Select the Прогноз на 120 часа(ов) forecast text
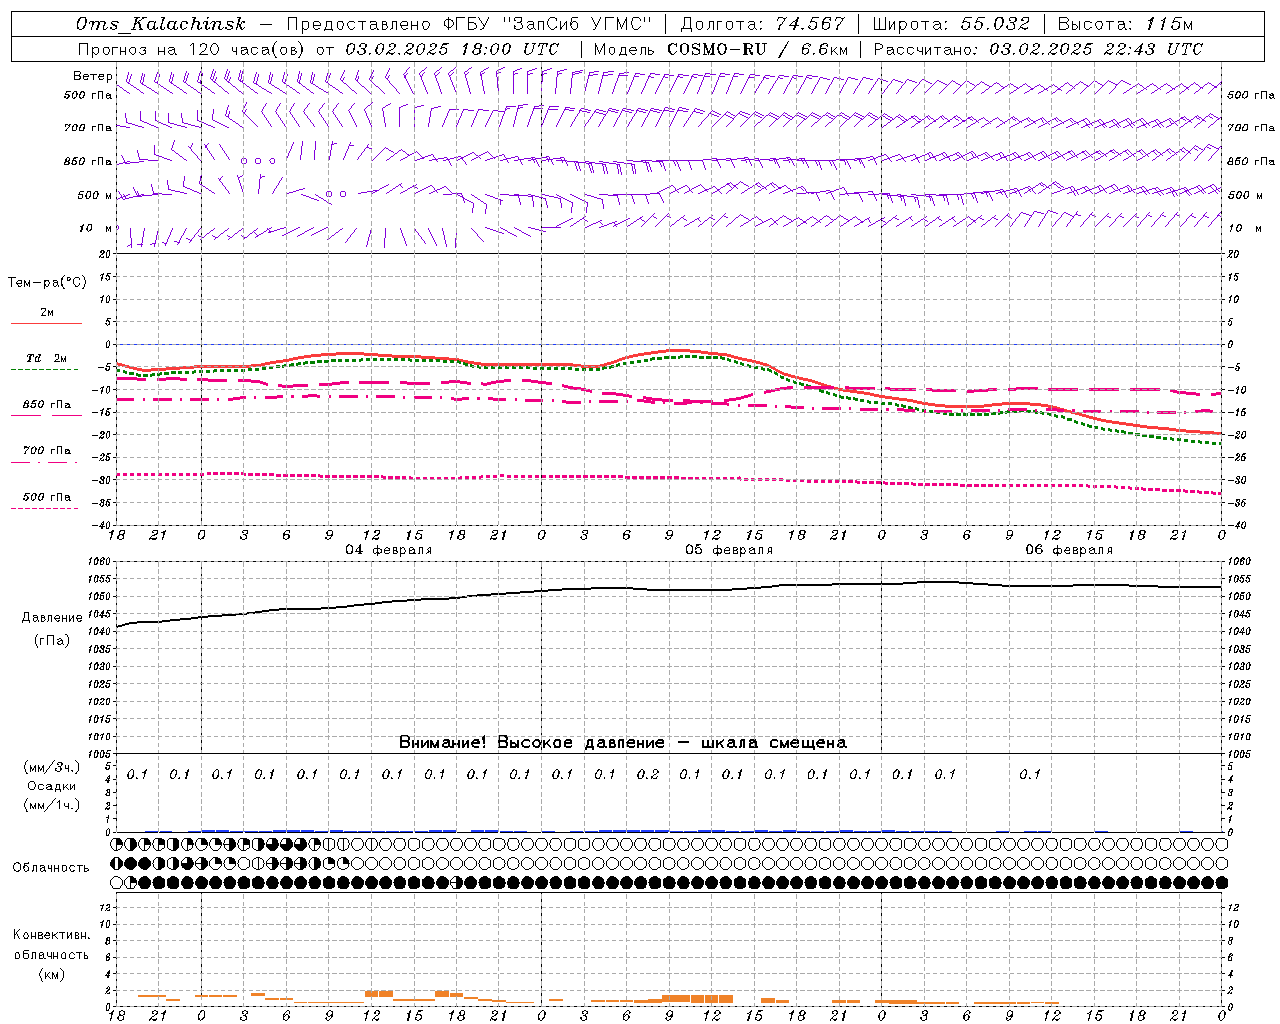Screen dimensions: 1280x1024 192,49
